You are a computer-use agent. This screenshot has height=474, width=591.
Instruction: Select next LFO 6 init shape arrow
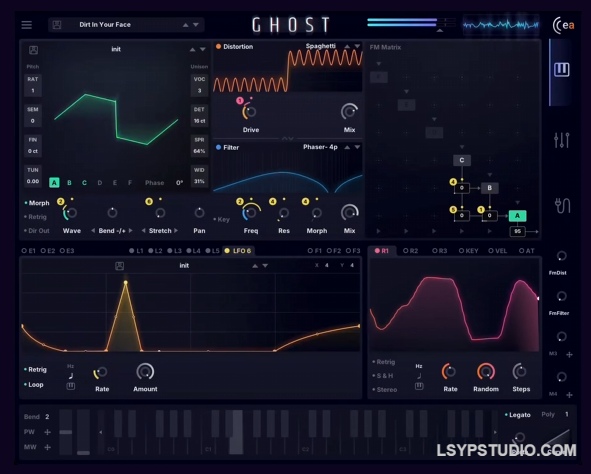pos(265,266)
